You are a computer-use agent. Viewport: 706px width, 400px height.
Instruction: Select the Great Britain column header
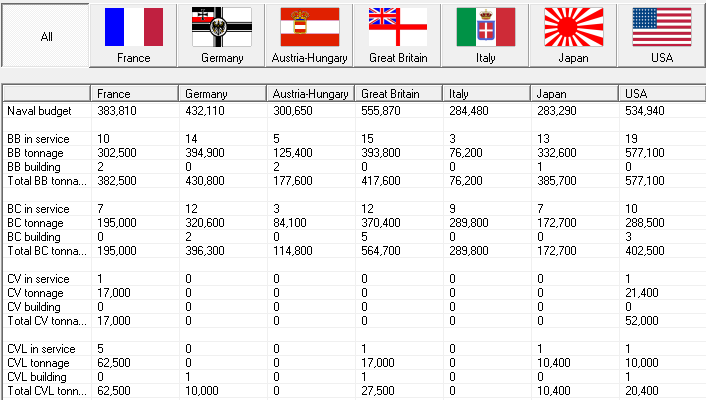tap(399, 93)
